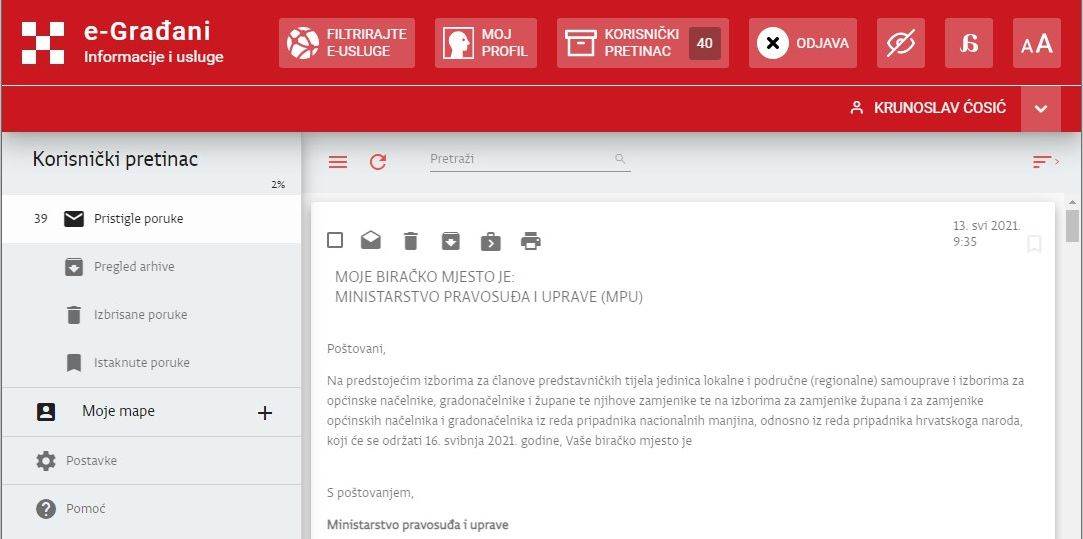Open Pristigle poruke inbox folder
Image resolution: width=1083 pixels, height=539 pixels.
(151, 219)
